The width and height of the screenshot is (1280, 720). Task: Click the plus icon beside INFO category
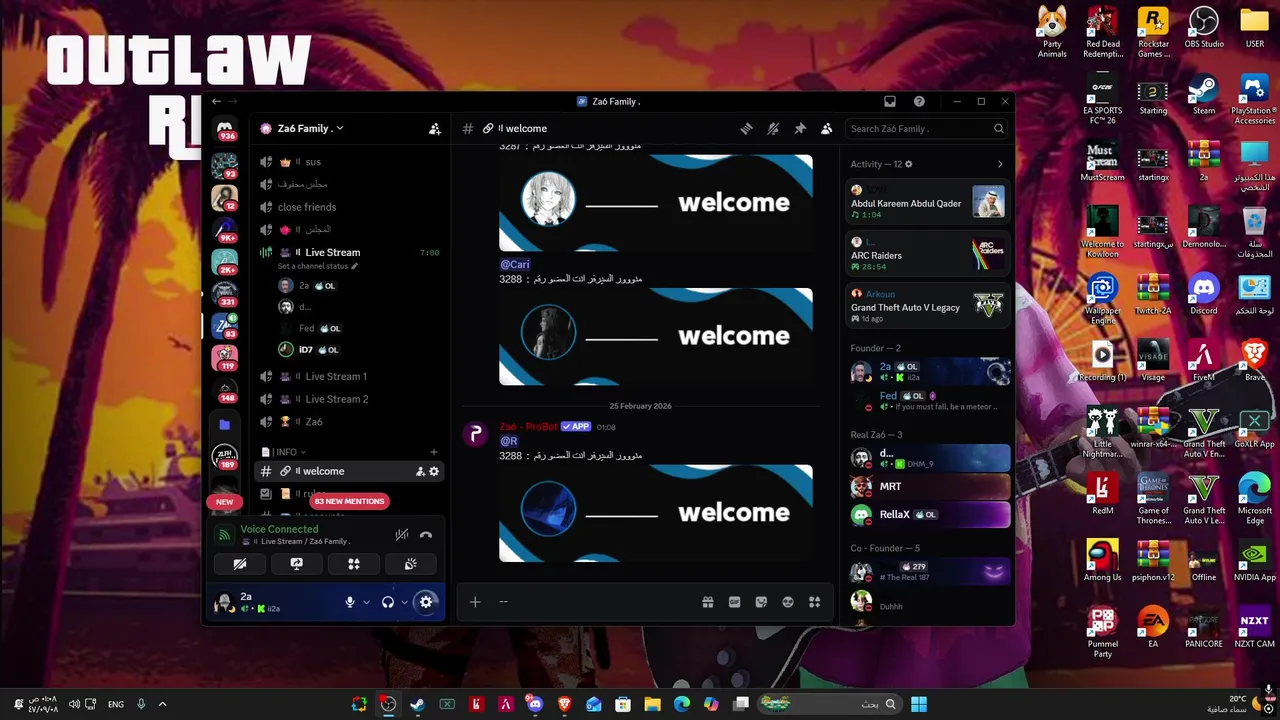pos(433,452)
